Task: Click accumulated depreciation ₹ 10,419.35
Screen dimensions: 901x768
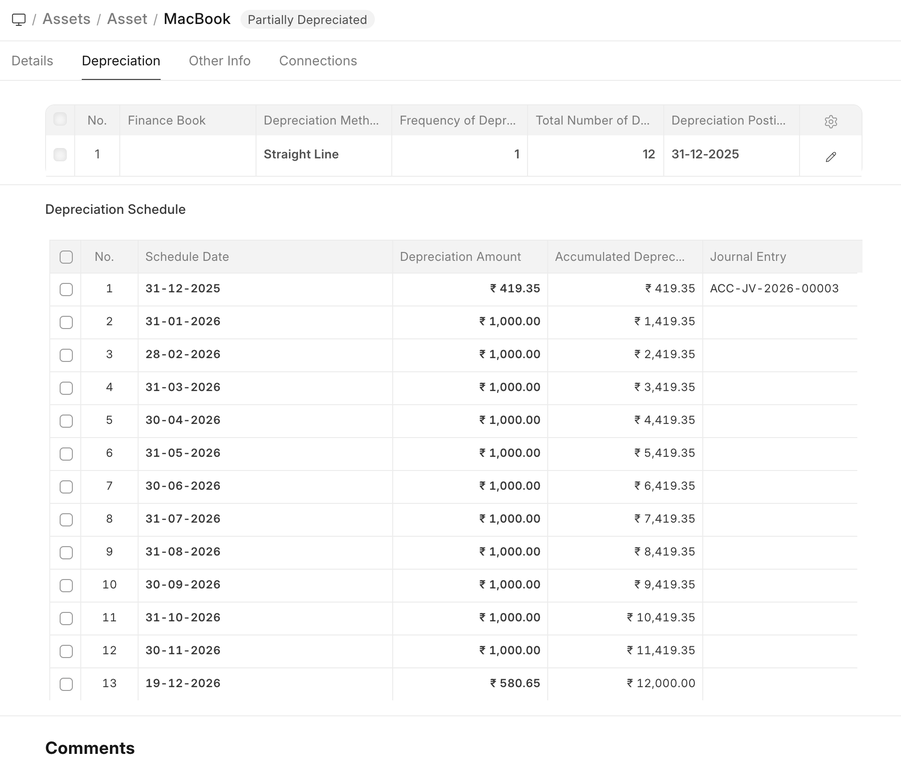Action: pos(625,618)
